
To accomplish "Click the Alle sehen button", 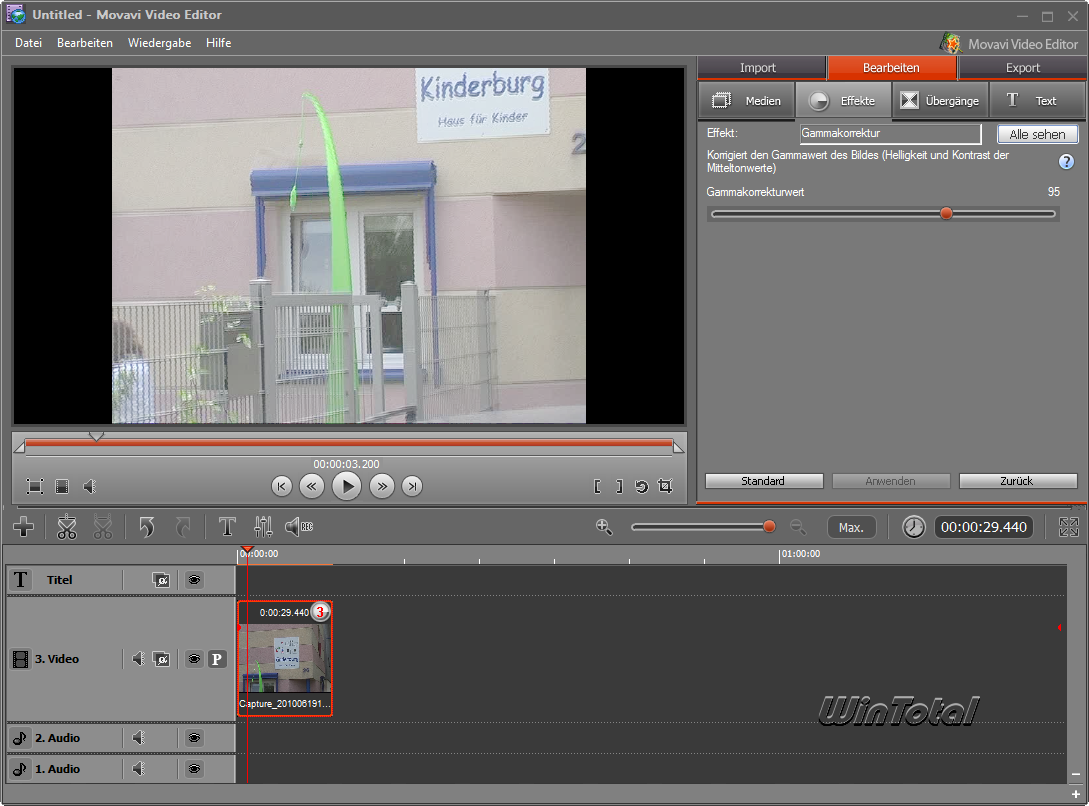I will point(1037,134).
